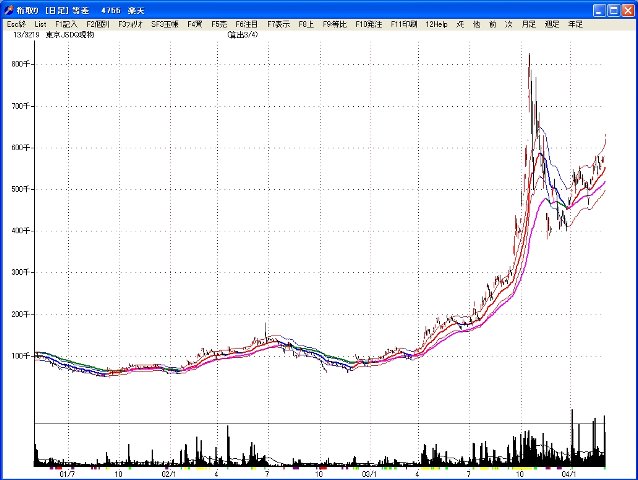Open the F7表示 display menu
This screenshot has height=480, width=638.
pyautogui.click(x=279, y=22)
